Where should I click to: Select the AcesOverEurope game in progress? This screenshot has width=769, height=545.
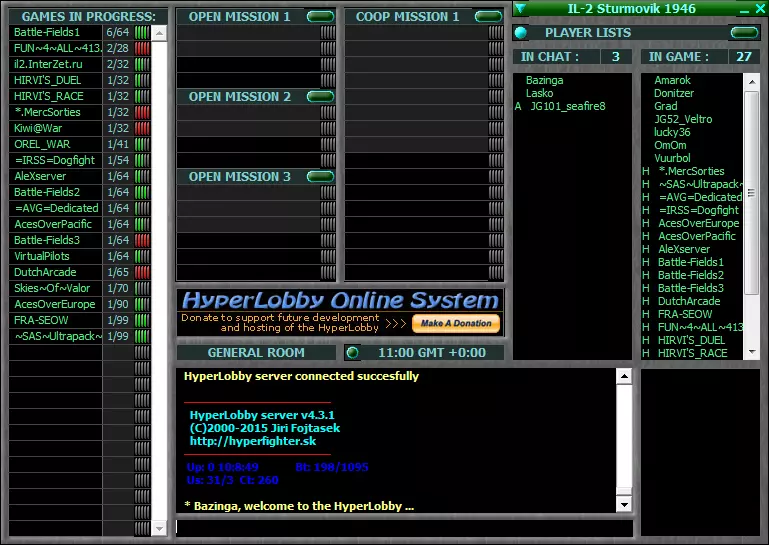pyautogui.click(x=79, y=304)
